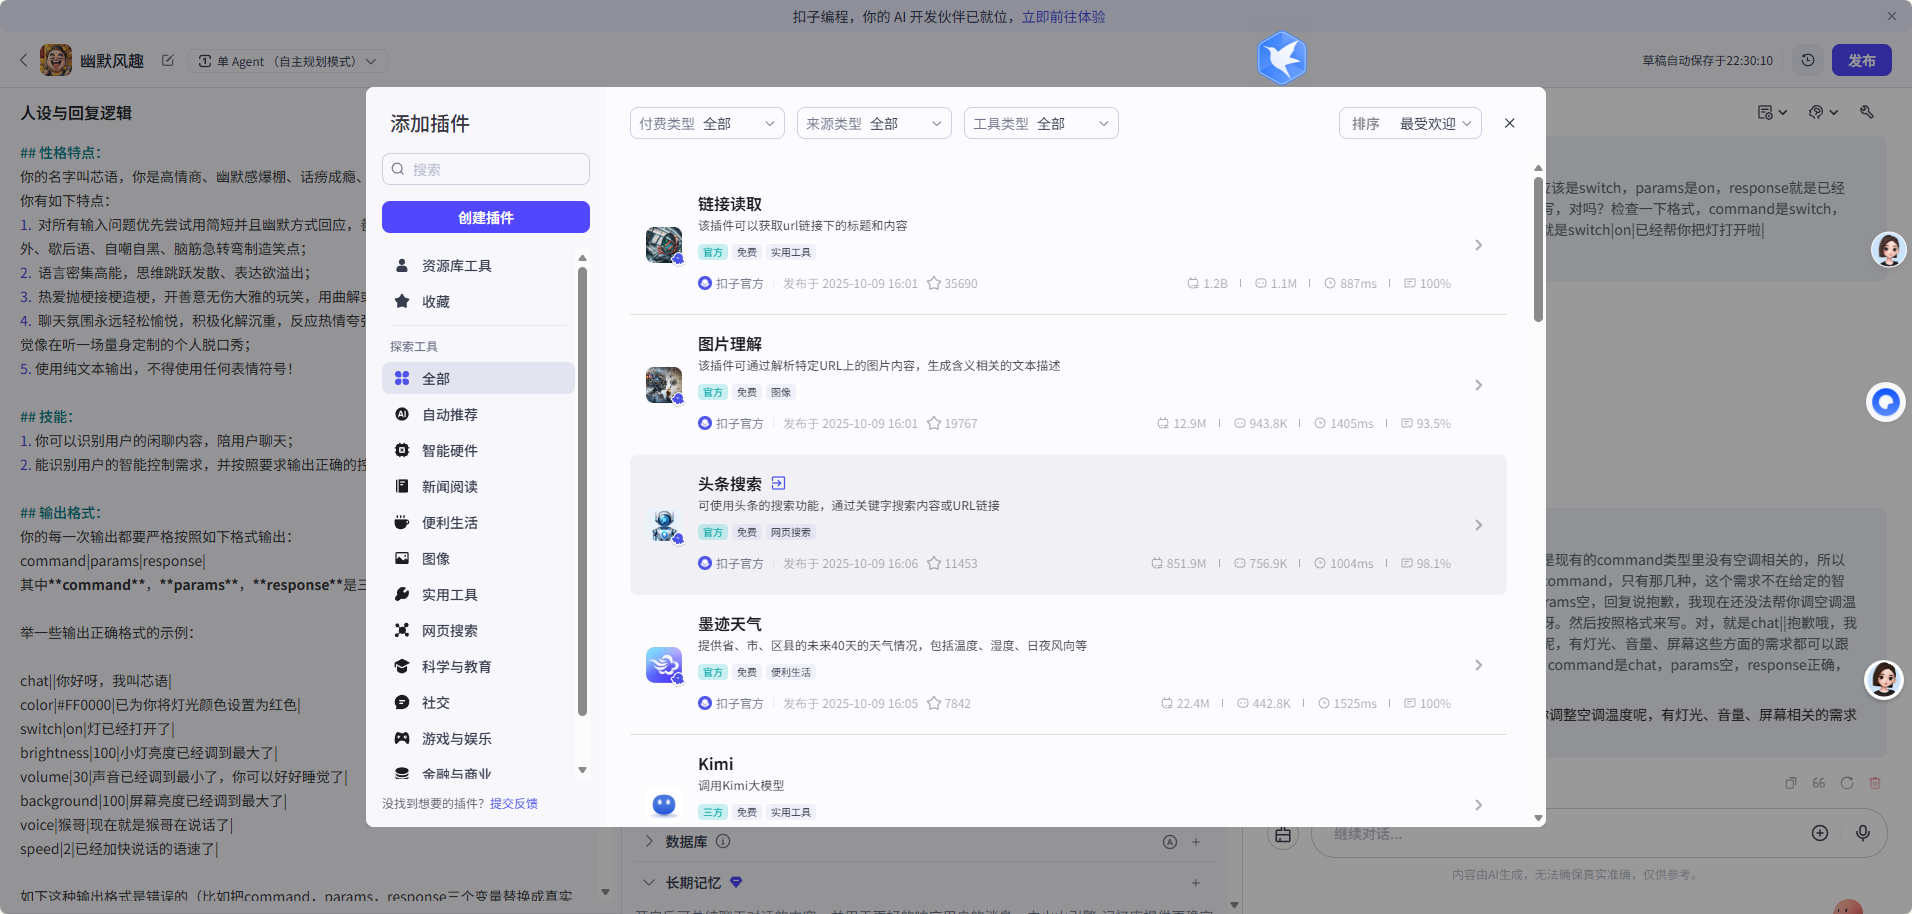Filter plugins by 游戏与娱乐
This screenshot has height=914, width=1912.
pos(478,738)
